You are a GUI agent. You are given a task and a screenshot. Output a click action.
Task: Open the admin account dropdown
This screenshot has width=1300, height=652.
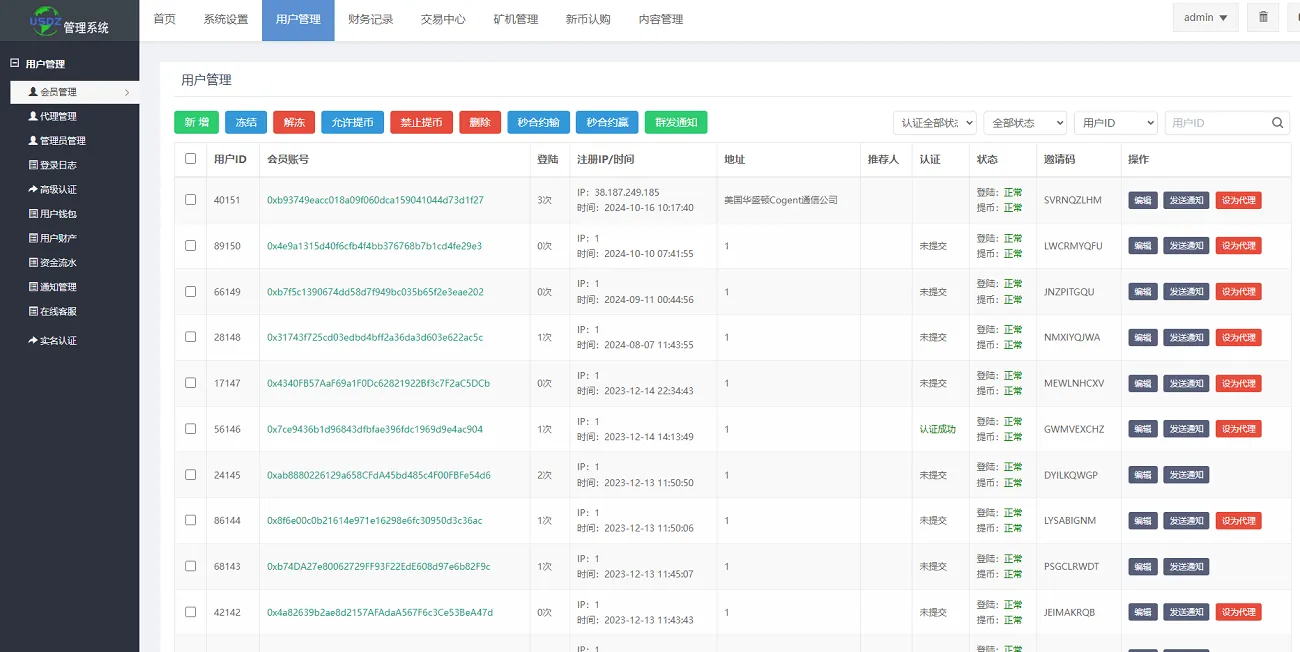1205,17
